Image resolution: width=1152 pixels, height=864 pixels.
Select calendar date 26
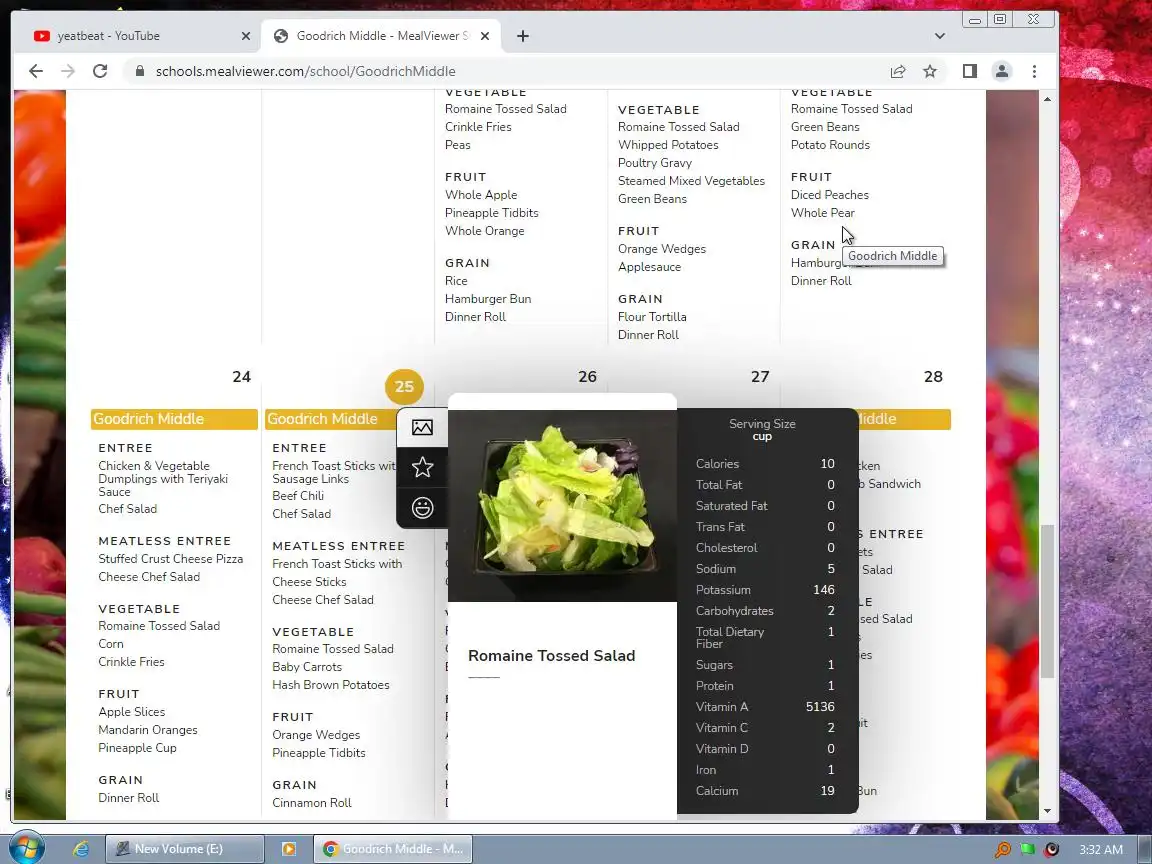[x=587, y=377]
